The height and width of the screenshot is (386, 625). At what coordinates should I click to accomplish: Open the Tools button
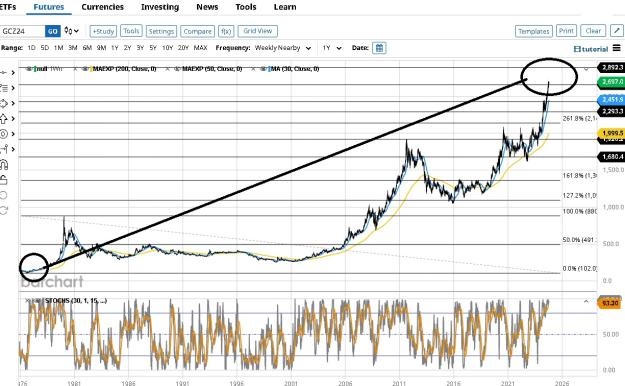coord(131,31)
